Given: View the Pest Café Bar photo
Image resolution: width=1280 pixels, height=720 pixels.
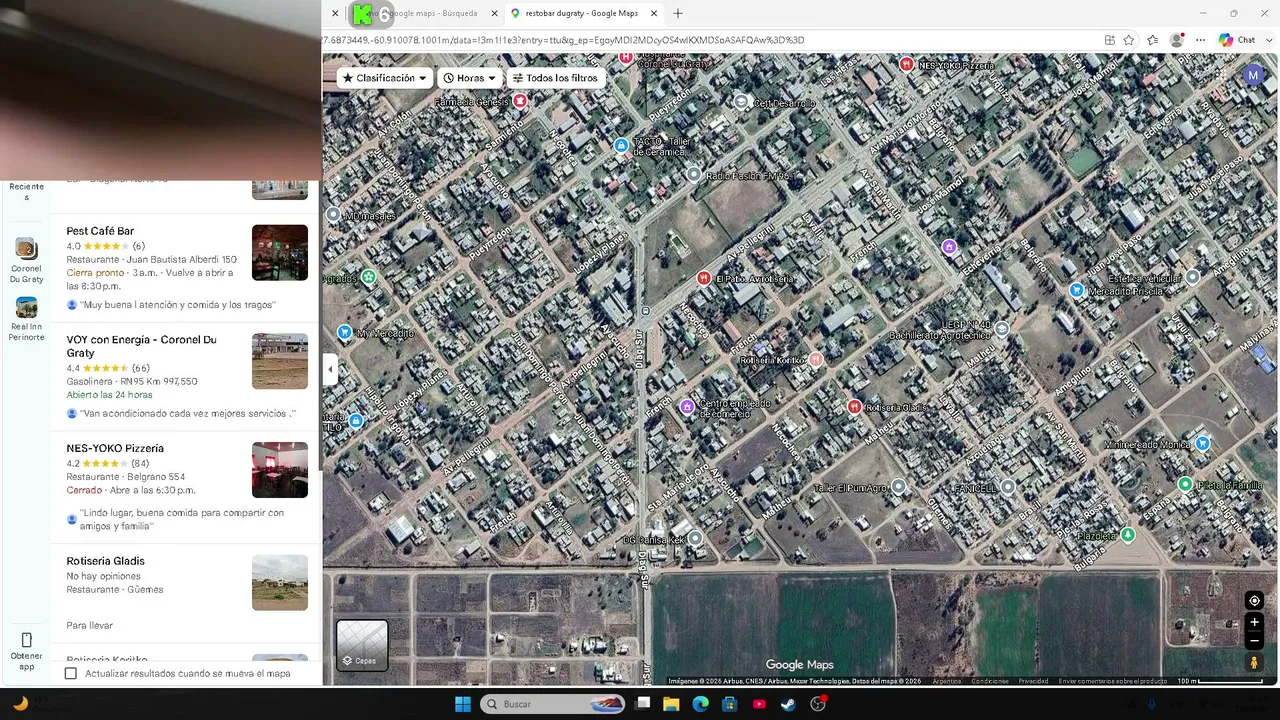Looking at the screenshot, I should 280,253.
